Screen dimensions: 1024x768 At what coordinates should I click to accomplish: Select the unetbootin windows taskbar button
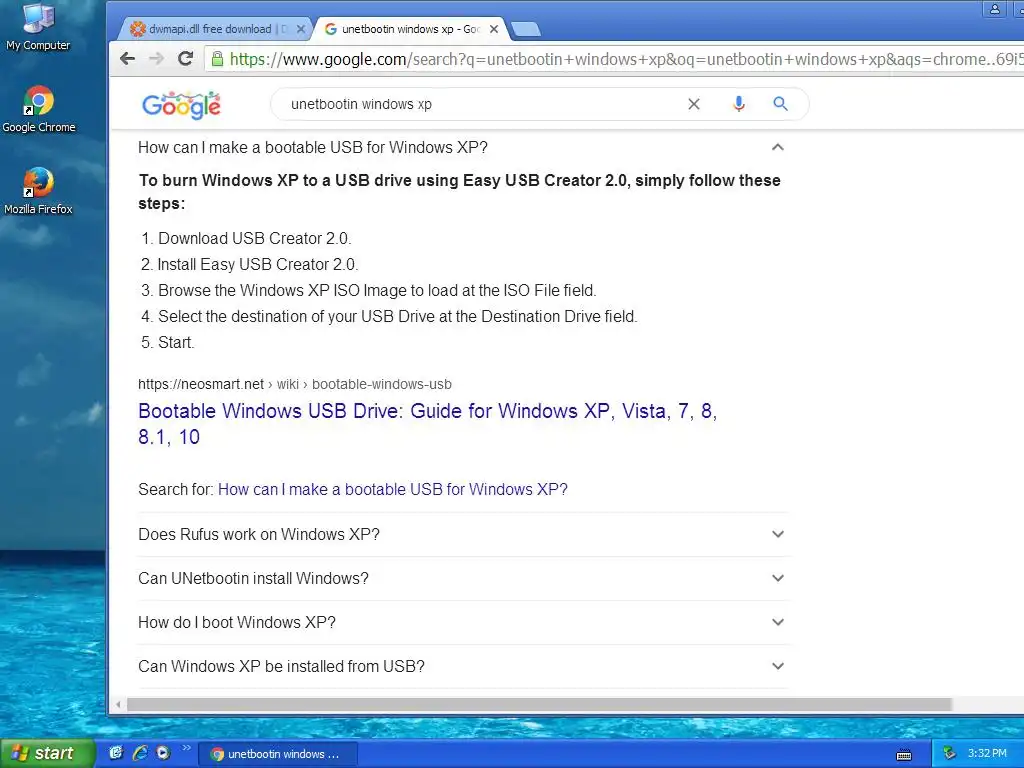[x=277, y=754]
